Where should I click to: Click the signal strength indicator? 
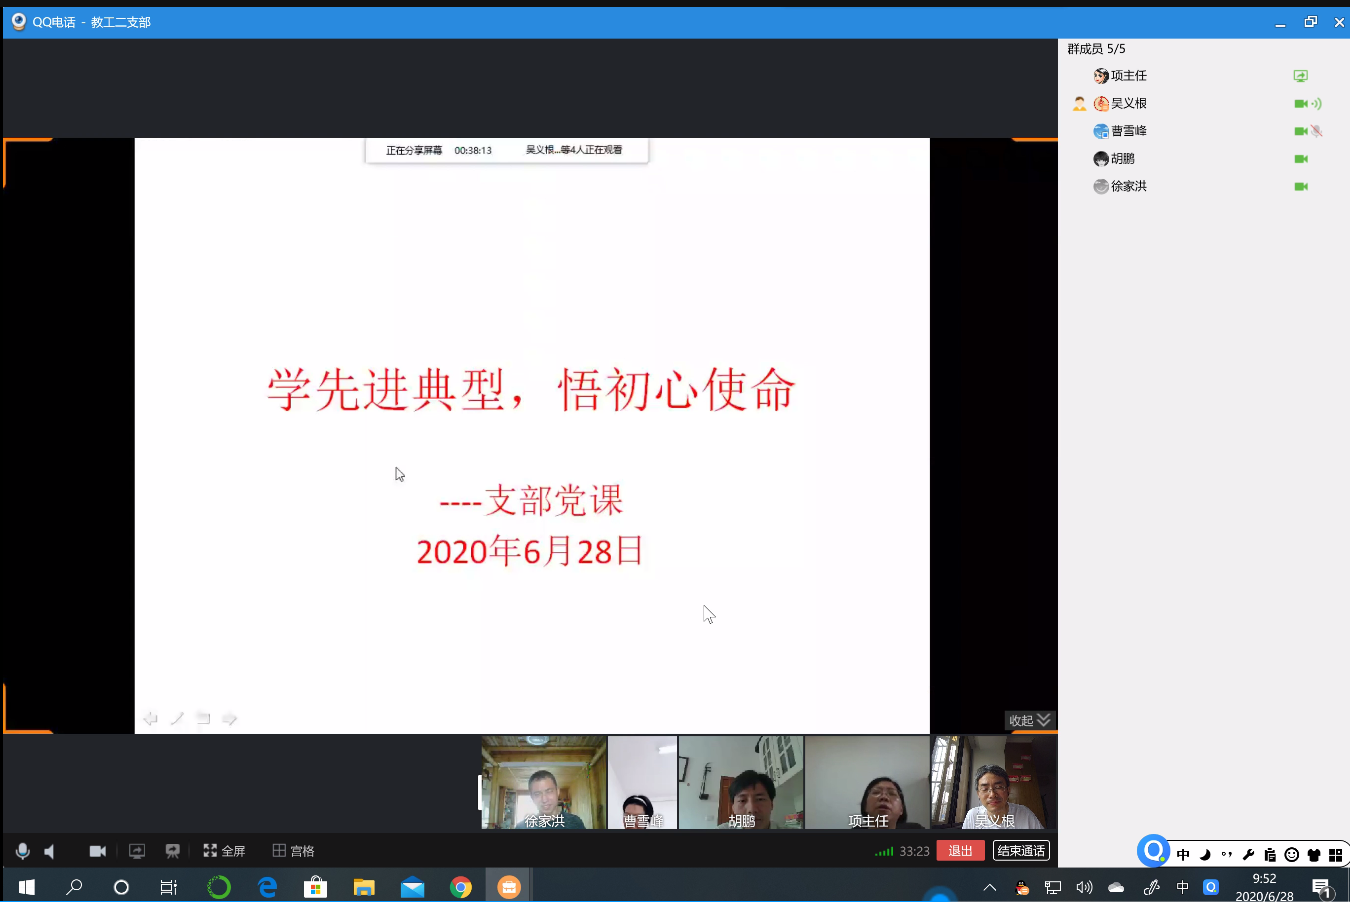[x=884, y=852]
